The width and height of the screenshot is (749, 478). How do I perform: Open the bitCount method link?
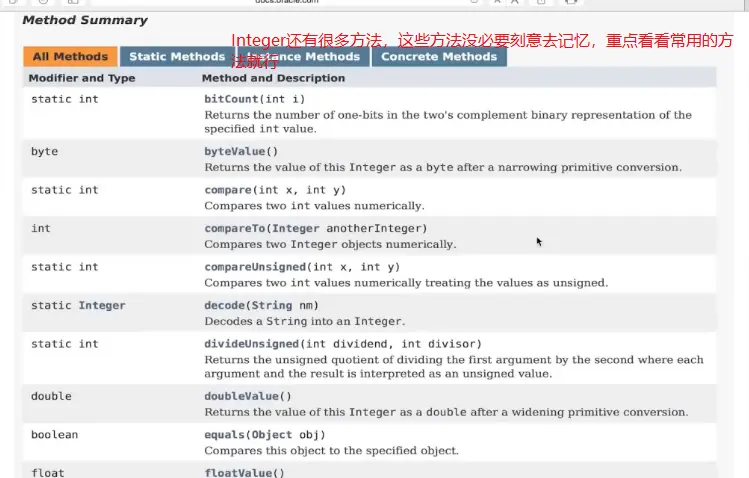click(231, 99)
